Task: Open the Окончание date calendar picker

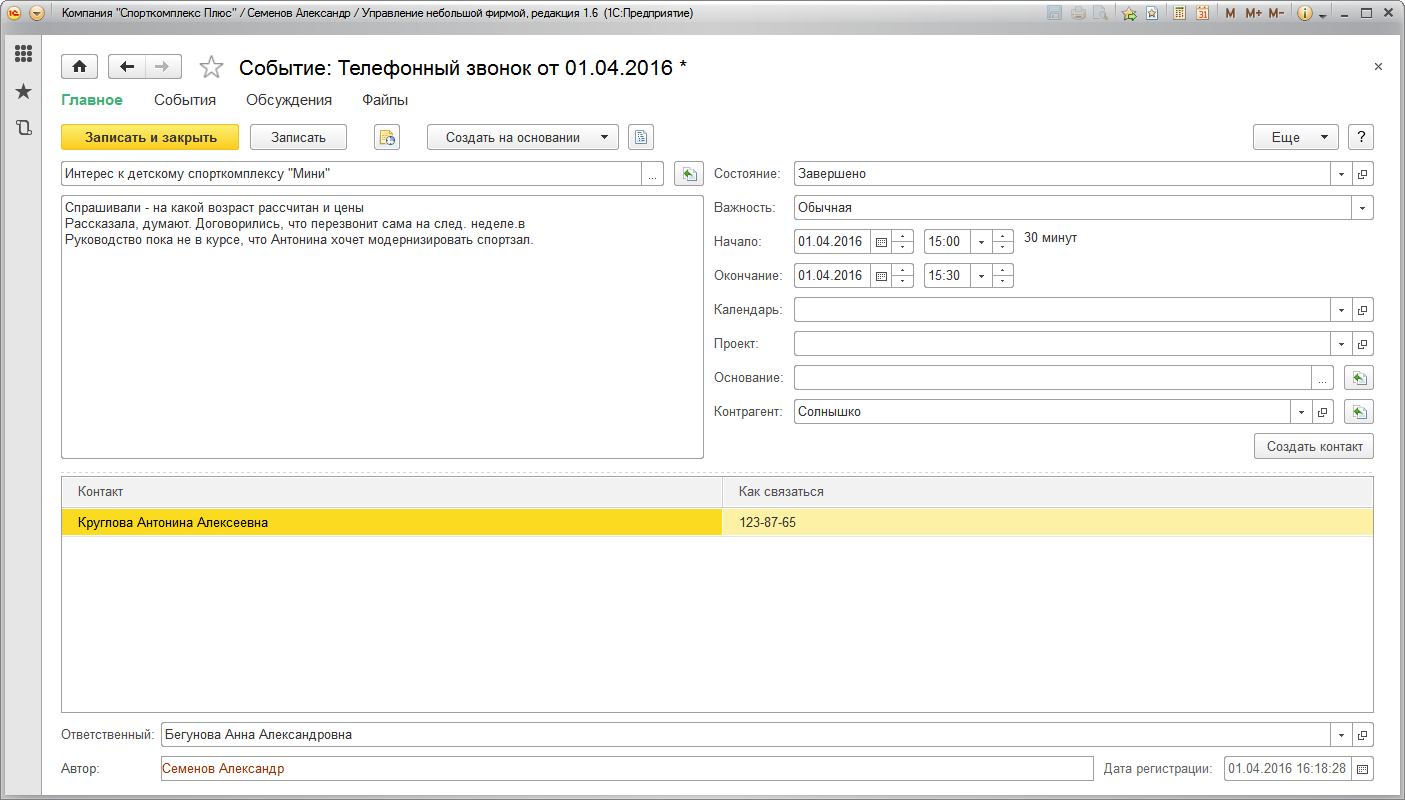Action: pyautogui.click(x=881, y=276)
